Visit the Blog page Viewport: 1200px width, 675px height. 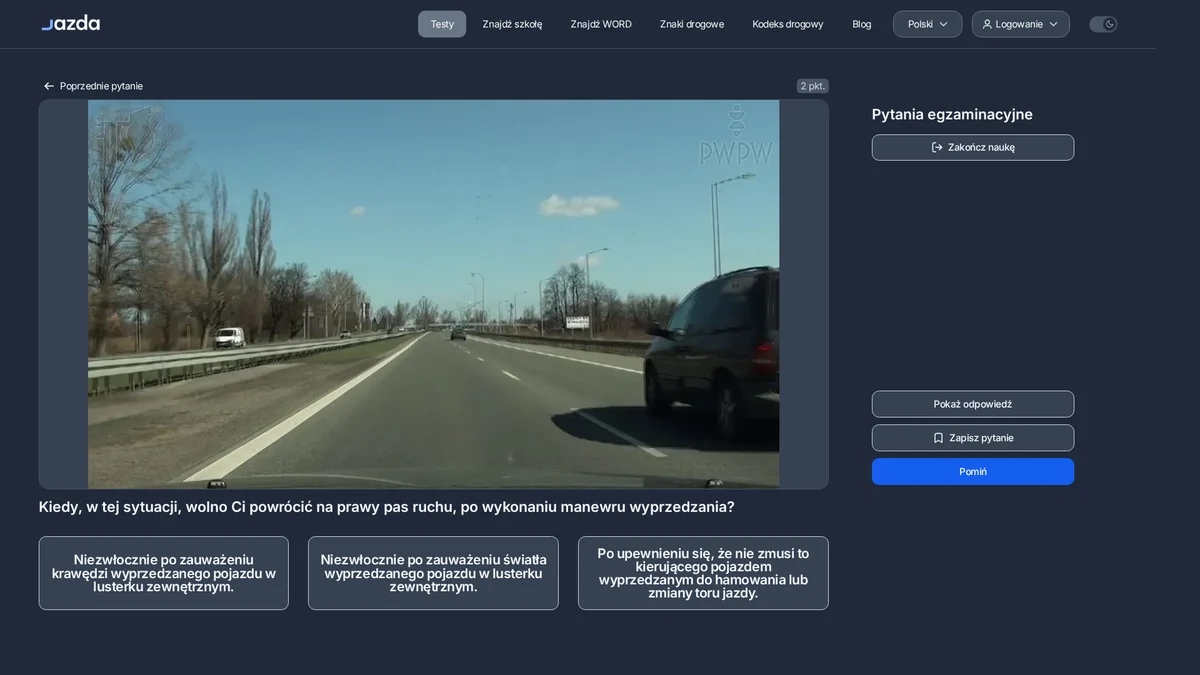click(x=862, y=24)
